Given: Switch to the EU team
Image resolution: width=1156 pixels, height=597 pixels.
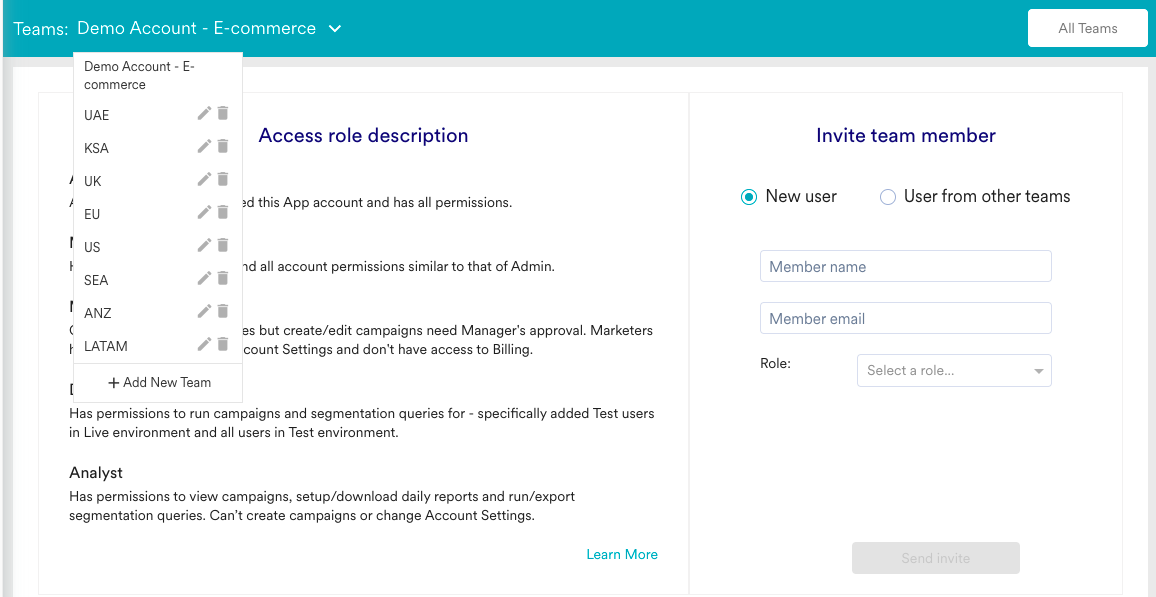Looking at the screenshot, I should [92, 214].
